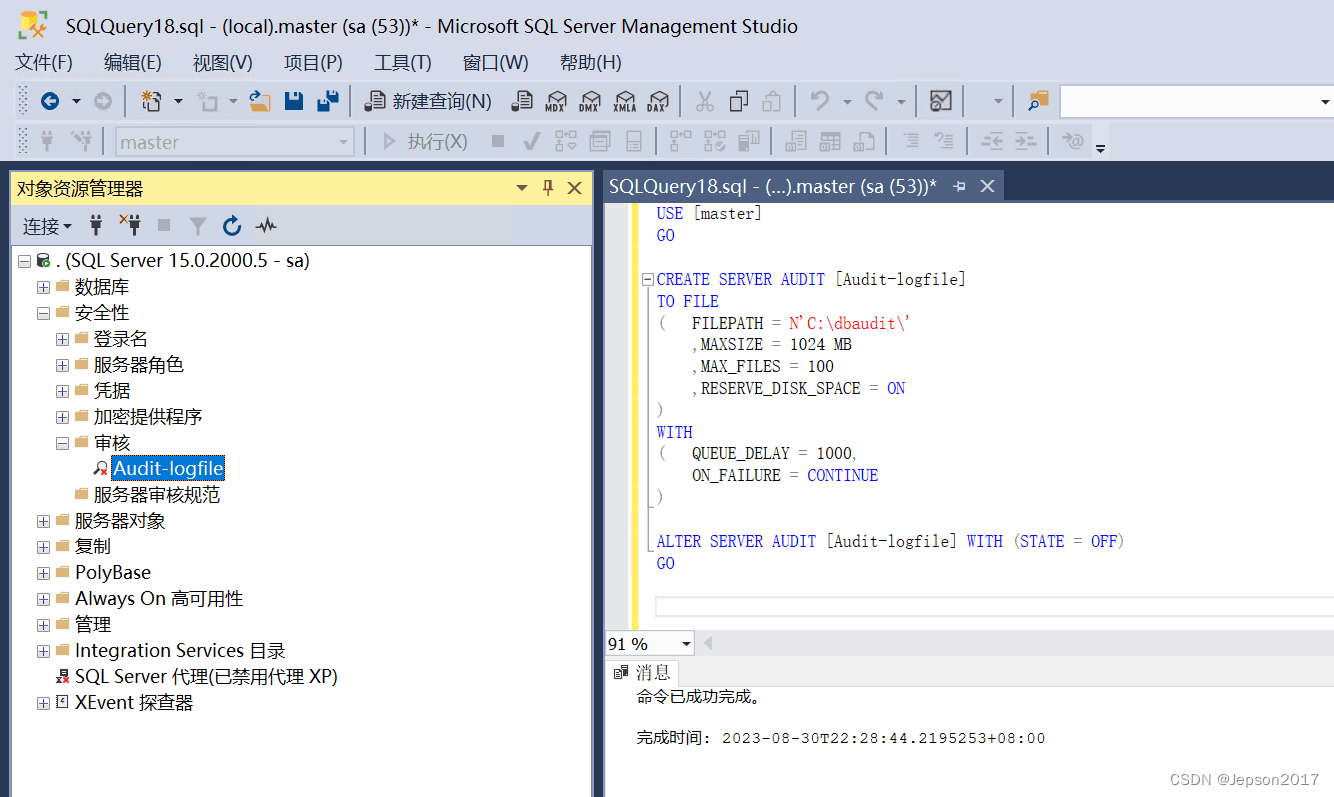Click the Navigate Backward arrow icon

[49, 101]
